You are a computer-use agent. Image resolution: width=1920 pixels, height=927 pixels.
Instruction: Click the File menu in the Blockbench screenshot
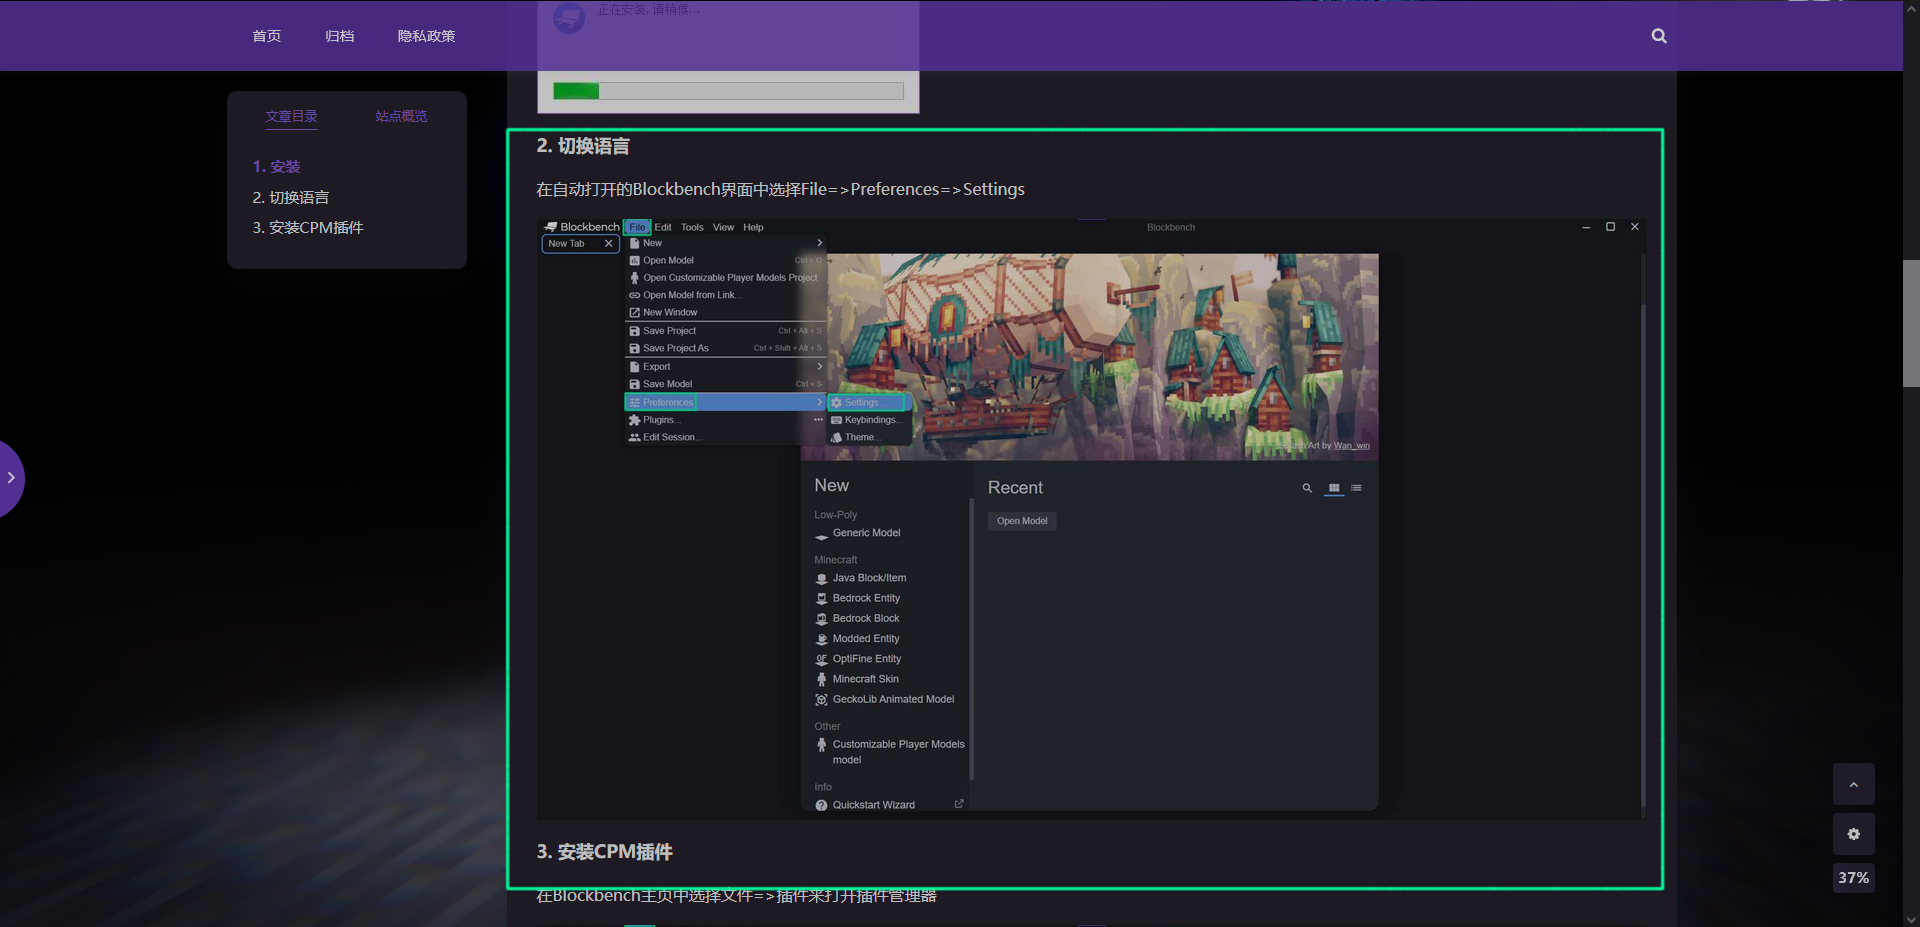[x=637, y=227]
